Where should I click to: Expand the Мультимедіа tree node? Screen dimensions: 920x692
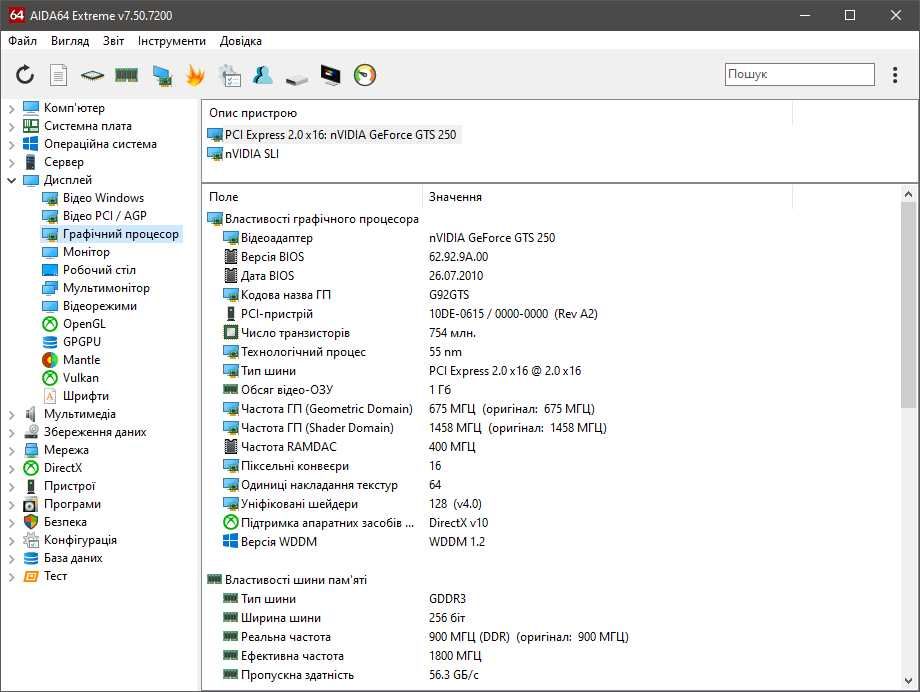click(11, 414)
